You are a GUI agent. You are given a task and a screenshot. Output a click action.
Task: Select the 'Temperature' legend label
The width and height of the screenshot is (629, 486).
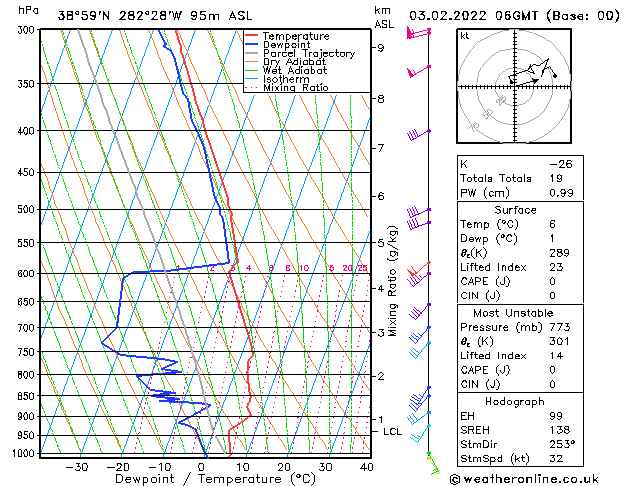pyautogui.click(x=296, y=36)
